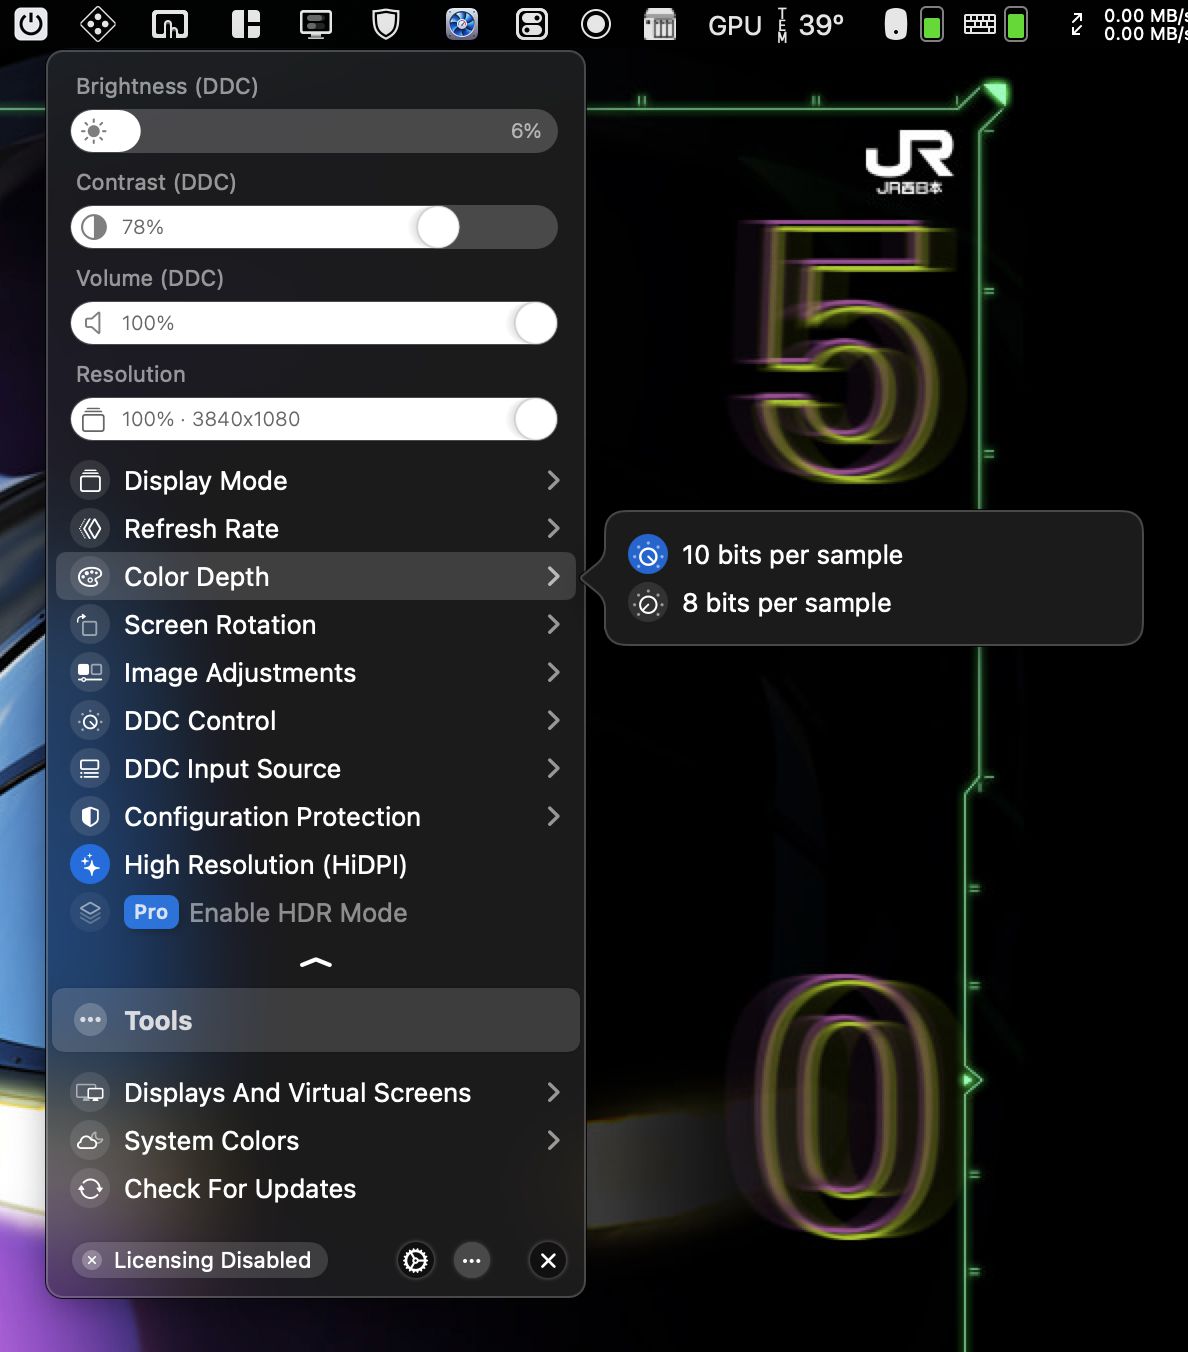Expand System Colors submenu chevron
1188x1352 pixels.
[553, 1141]
